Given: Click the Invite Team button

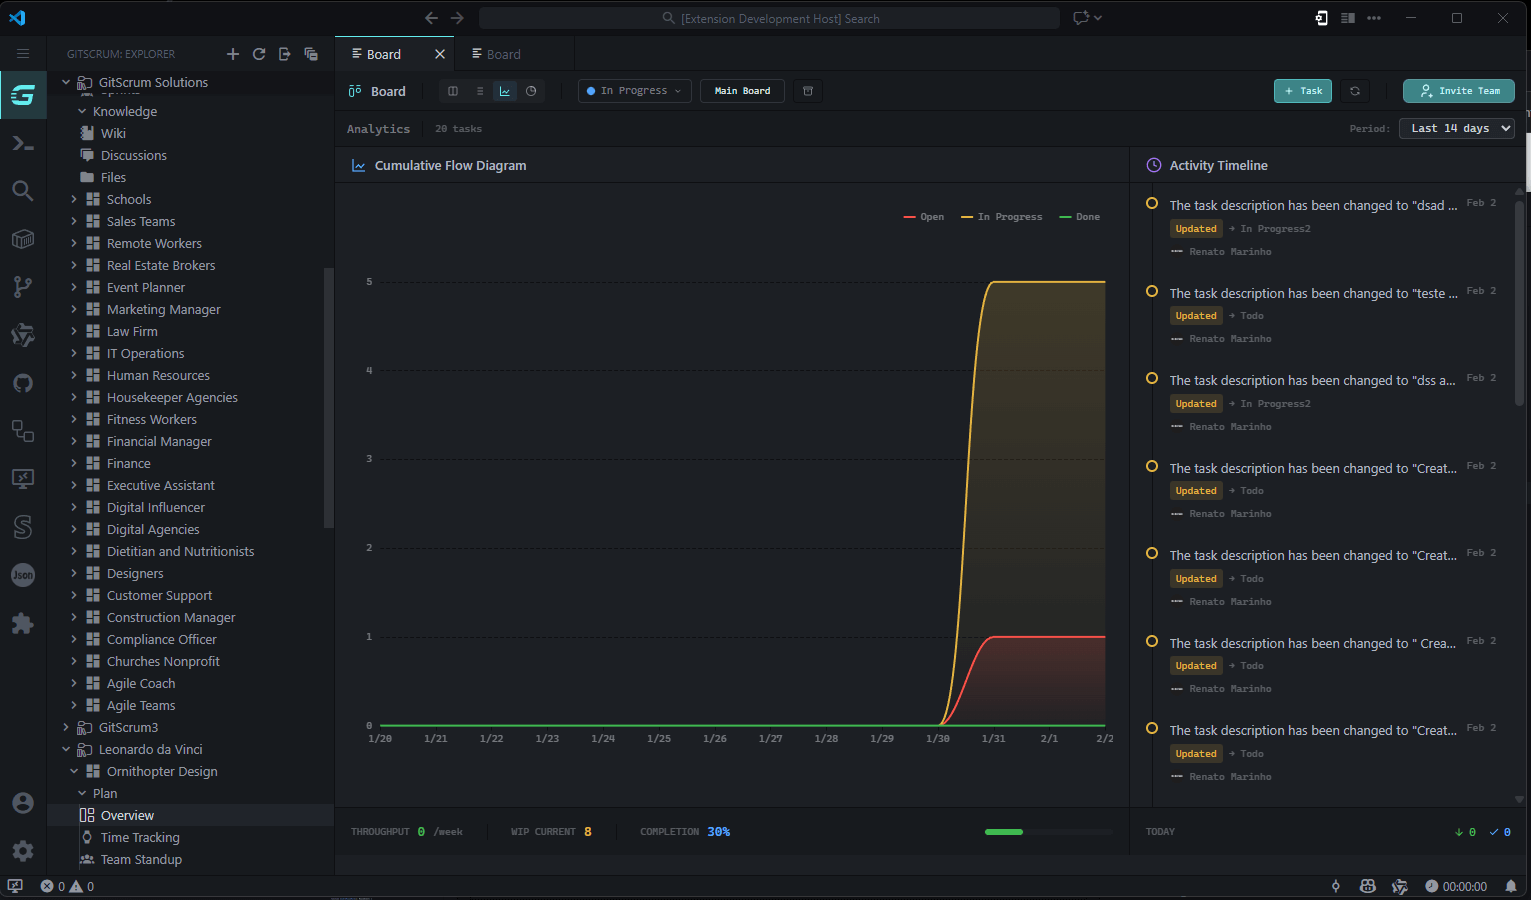Looking at the screenshot, I should click(1458, 91).
